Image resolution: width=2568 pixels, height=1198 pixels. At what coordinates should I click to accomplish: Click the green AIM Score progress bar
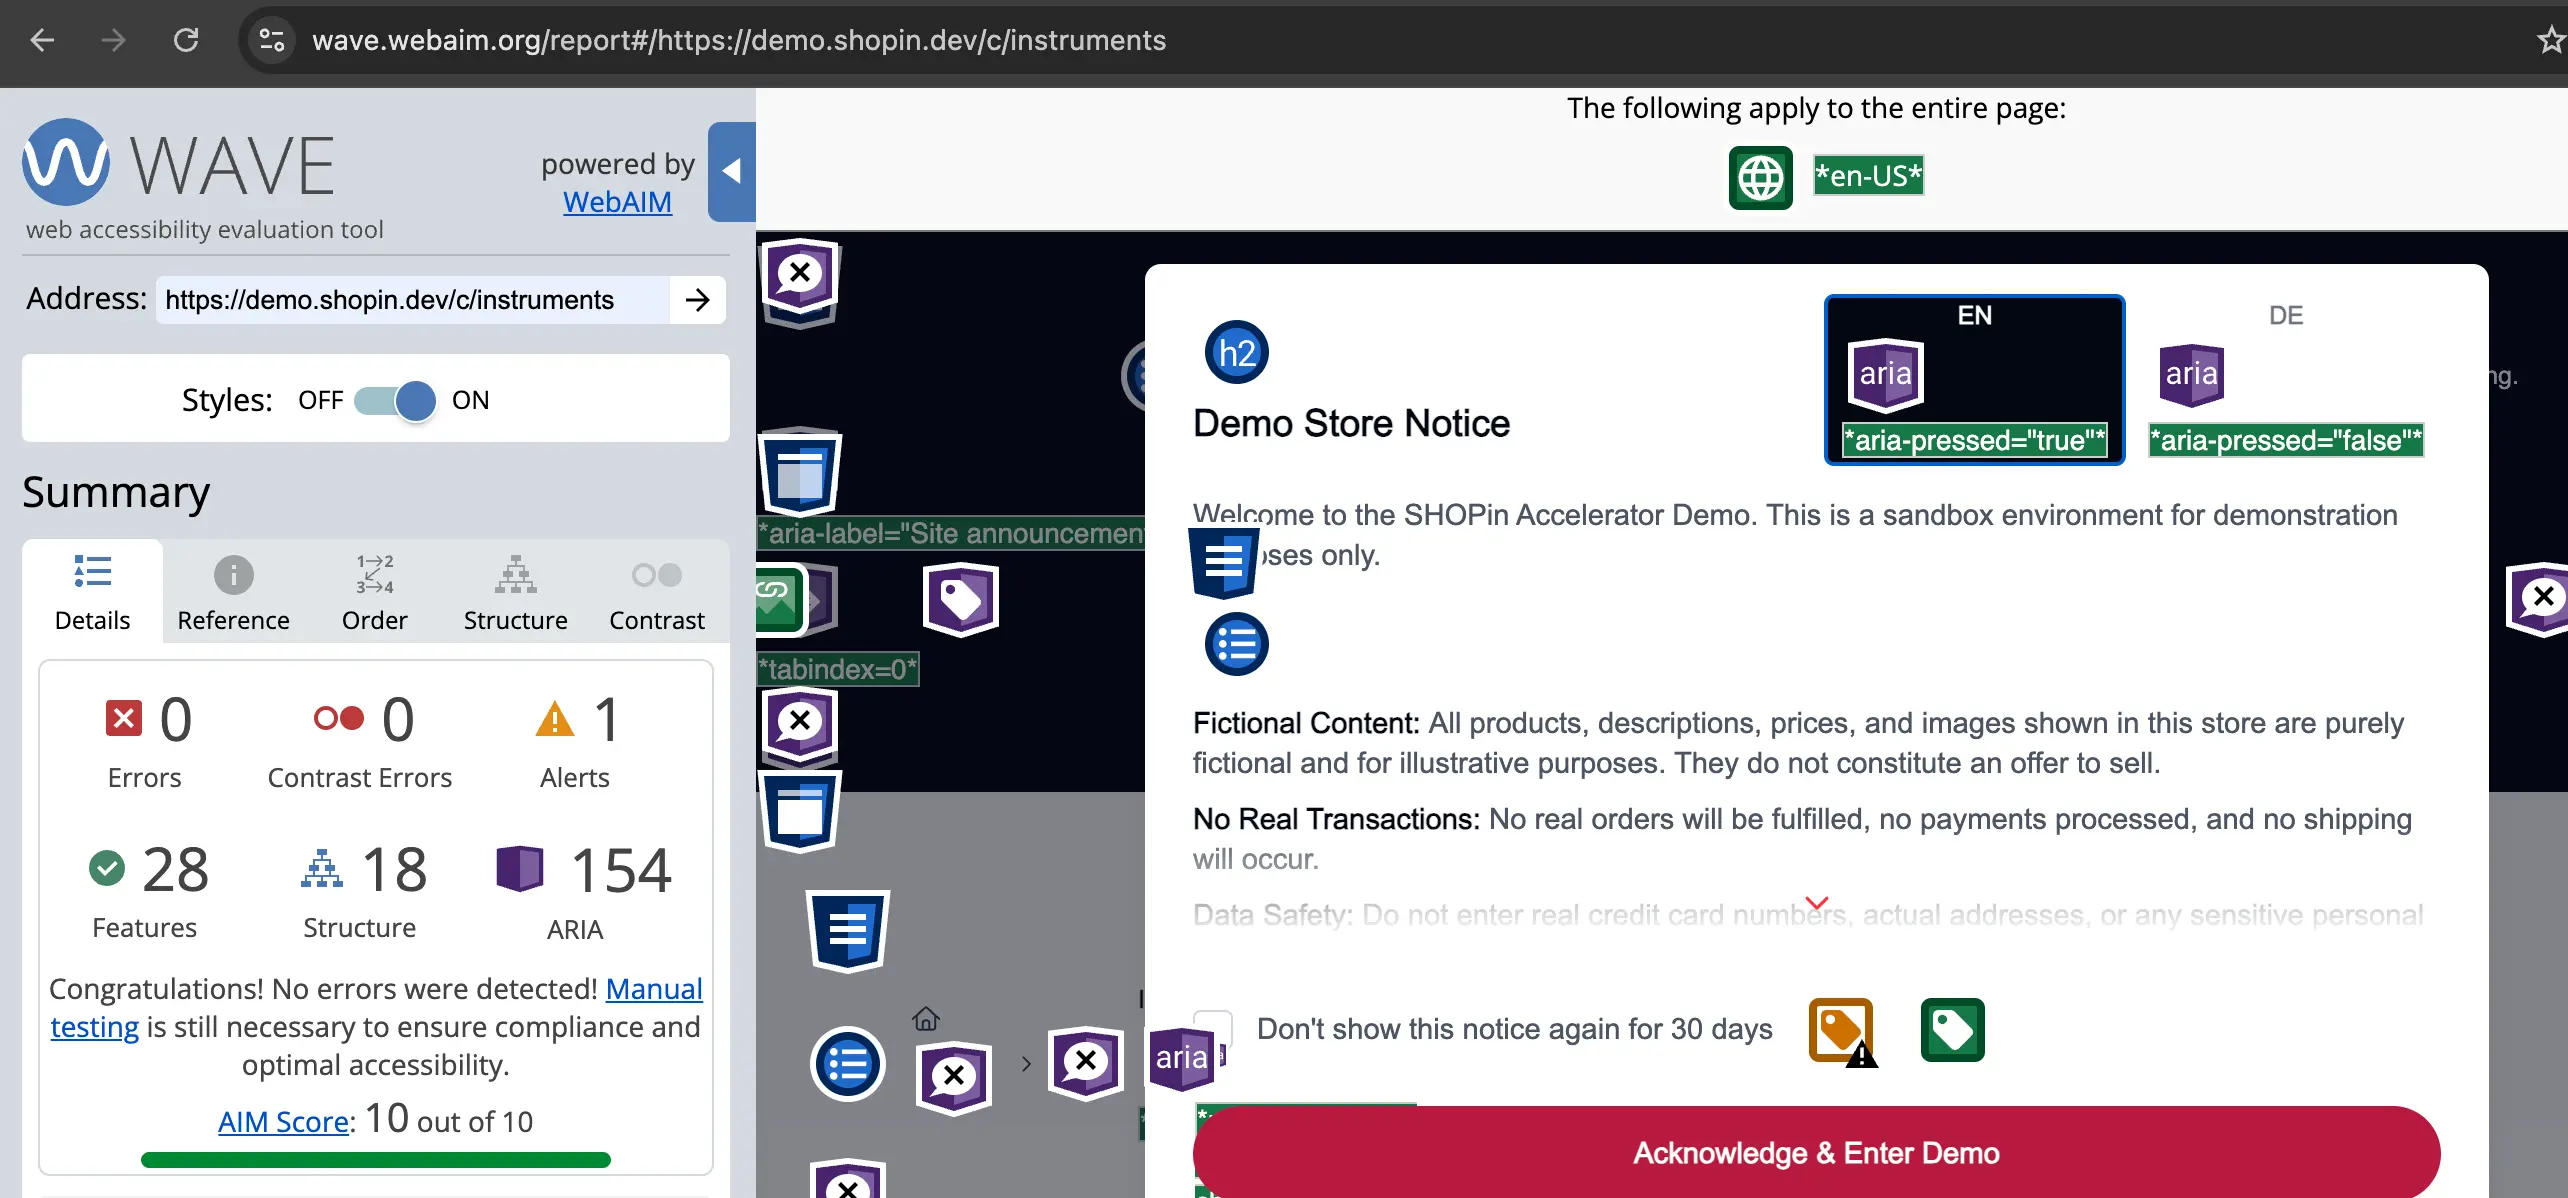pos(376,1160)
